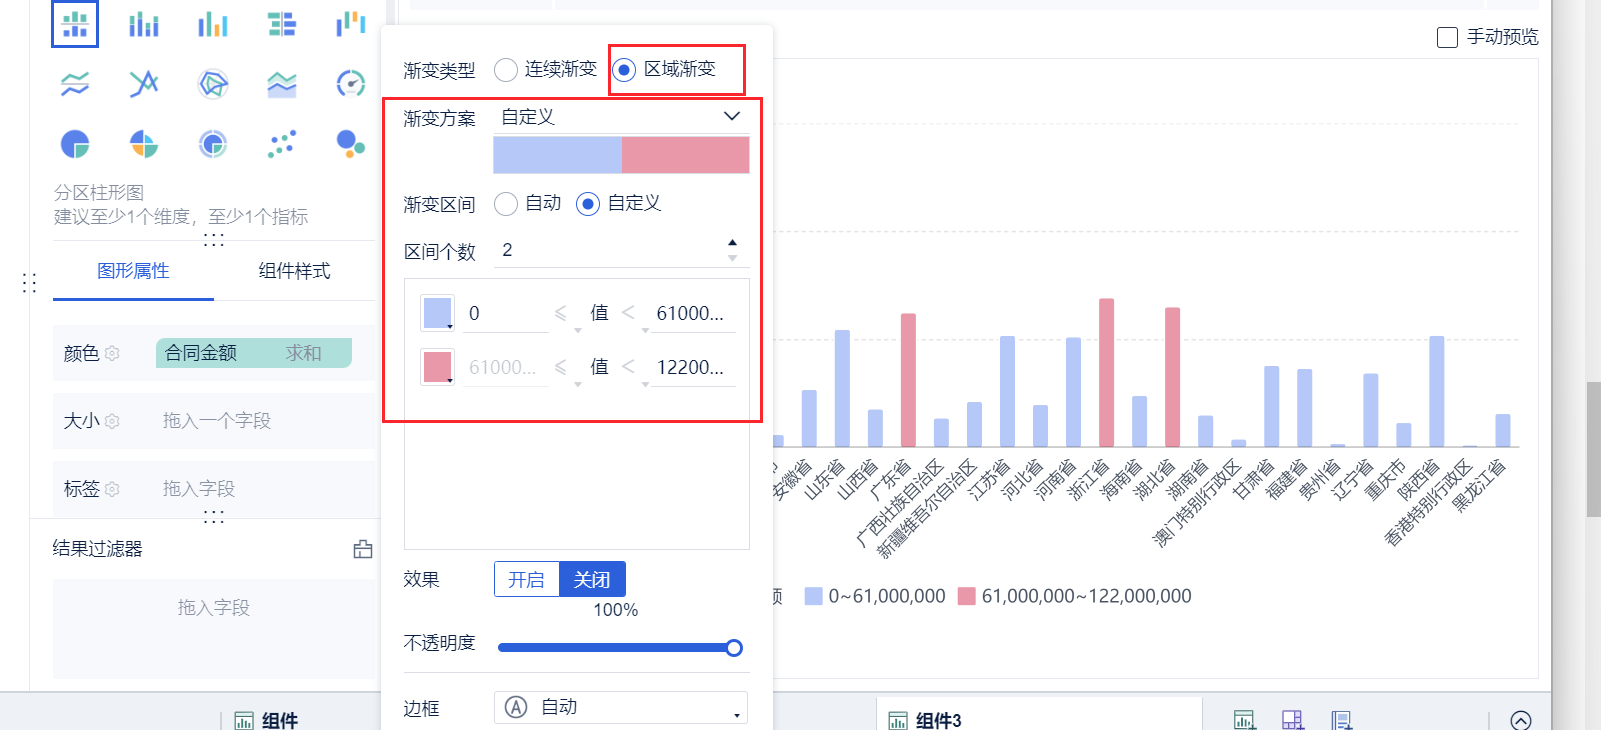The width and height of the screenshot is (1601, 730).
Task: Select the 区域渐变 radio button
Action: click(x=624, y=69)
